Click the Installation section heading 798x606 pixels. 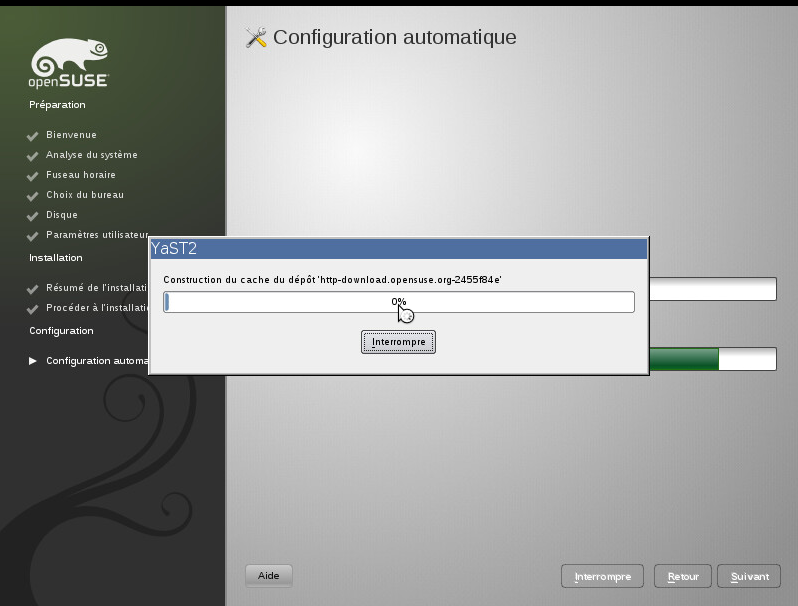[x=55, y=258]
